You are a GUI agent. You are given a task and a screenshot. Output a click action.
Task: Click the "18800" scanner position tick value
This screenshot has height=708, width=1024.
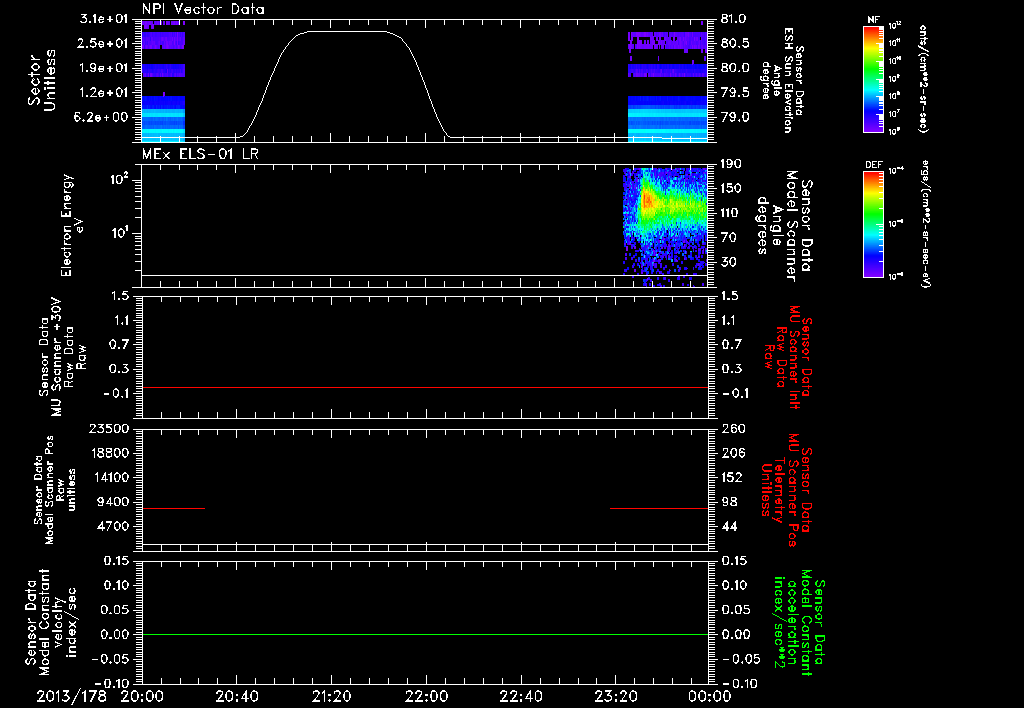tap(108, 453)
